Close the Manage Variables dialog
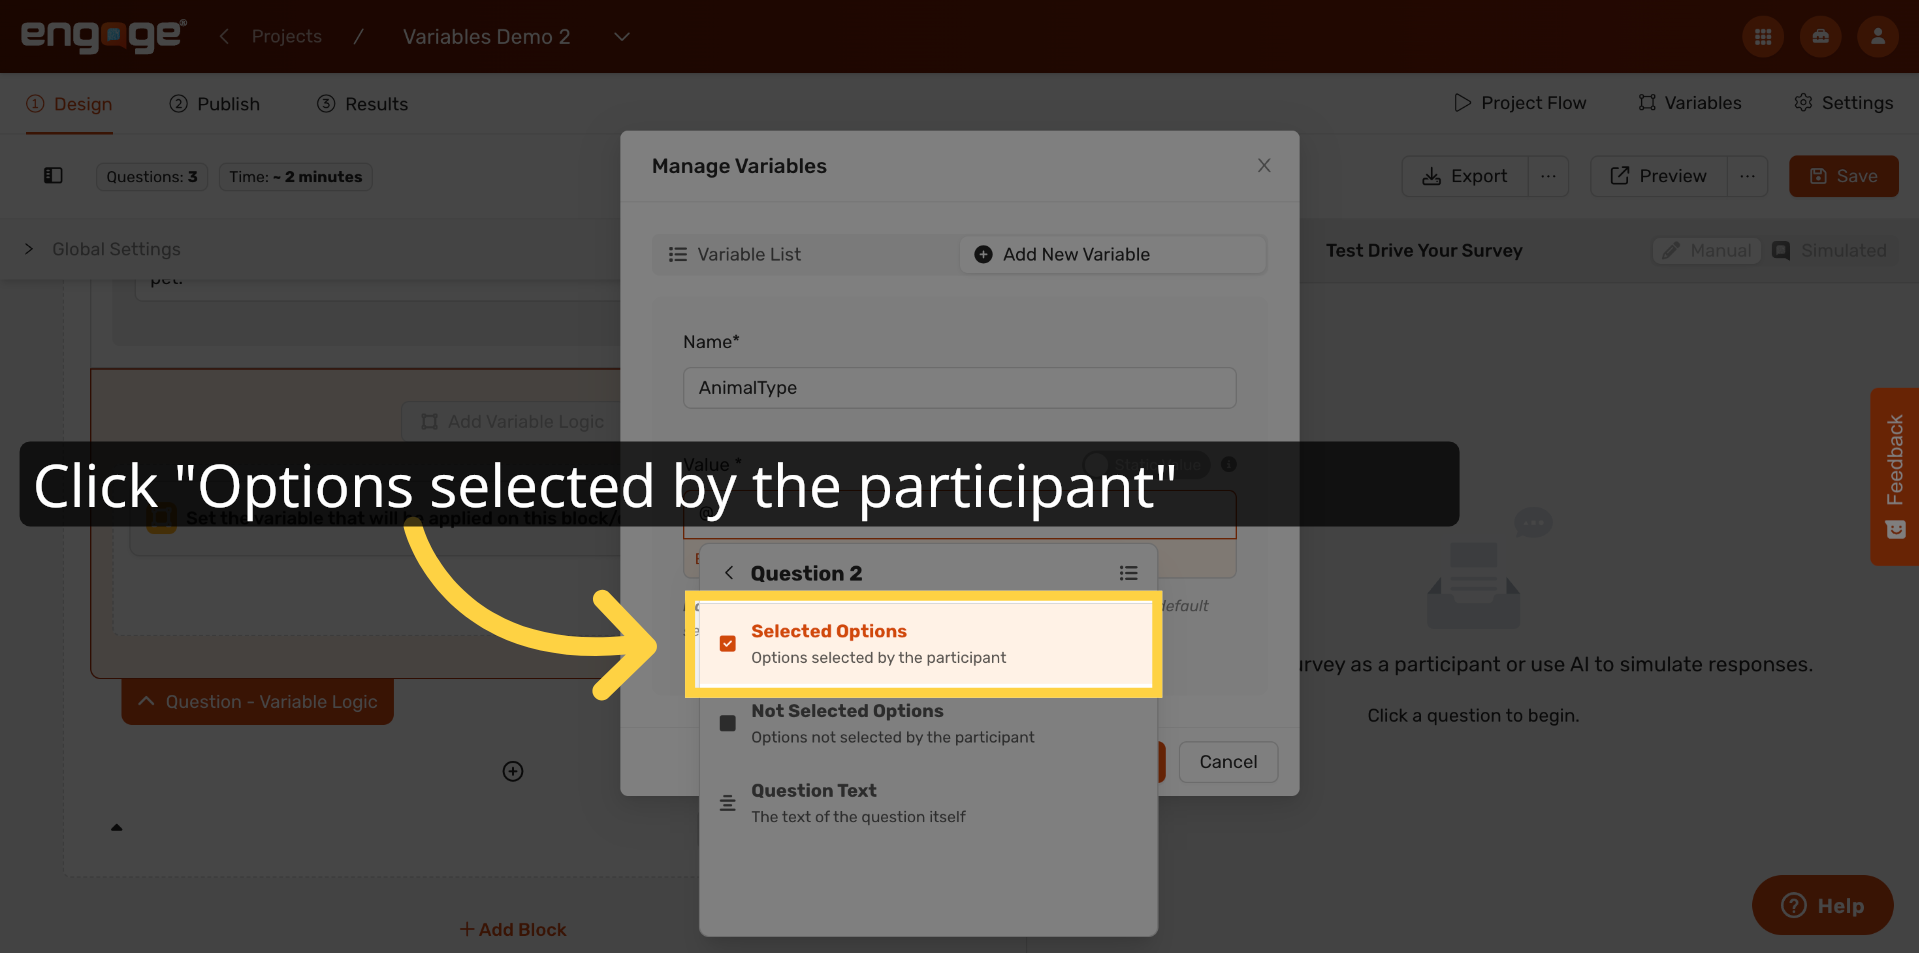This screenshot has width=1919, height=953. pyautogui.click(x=1264, y=166)
